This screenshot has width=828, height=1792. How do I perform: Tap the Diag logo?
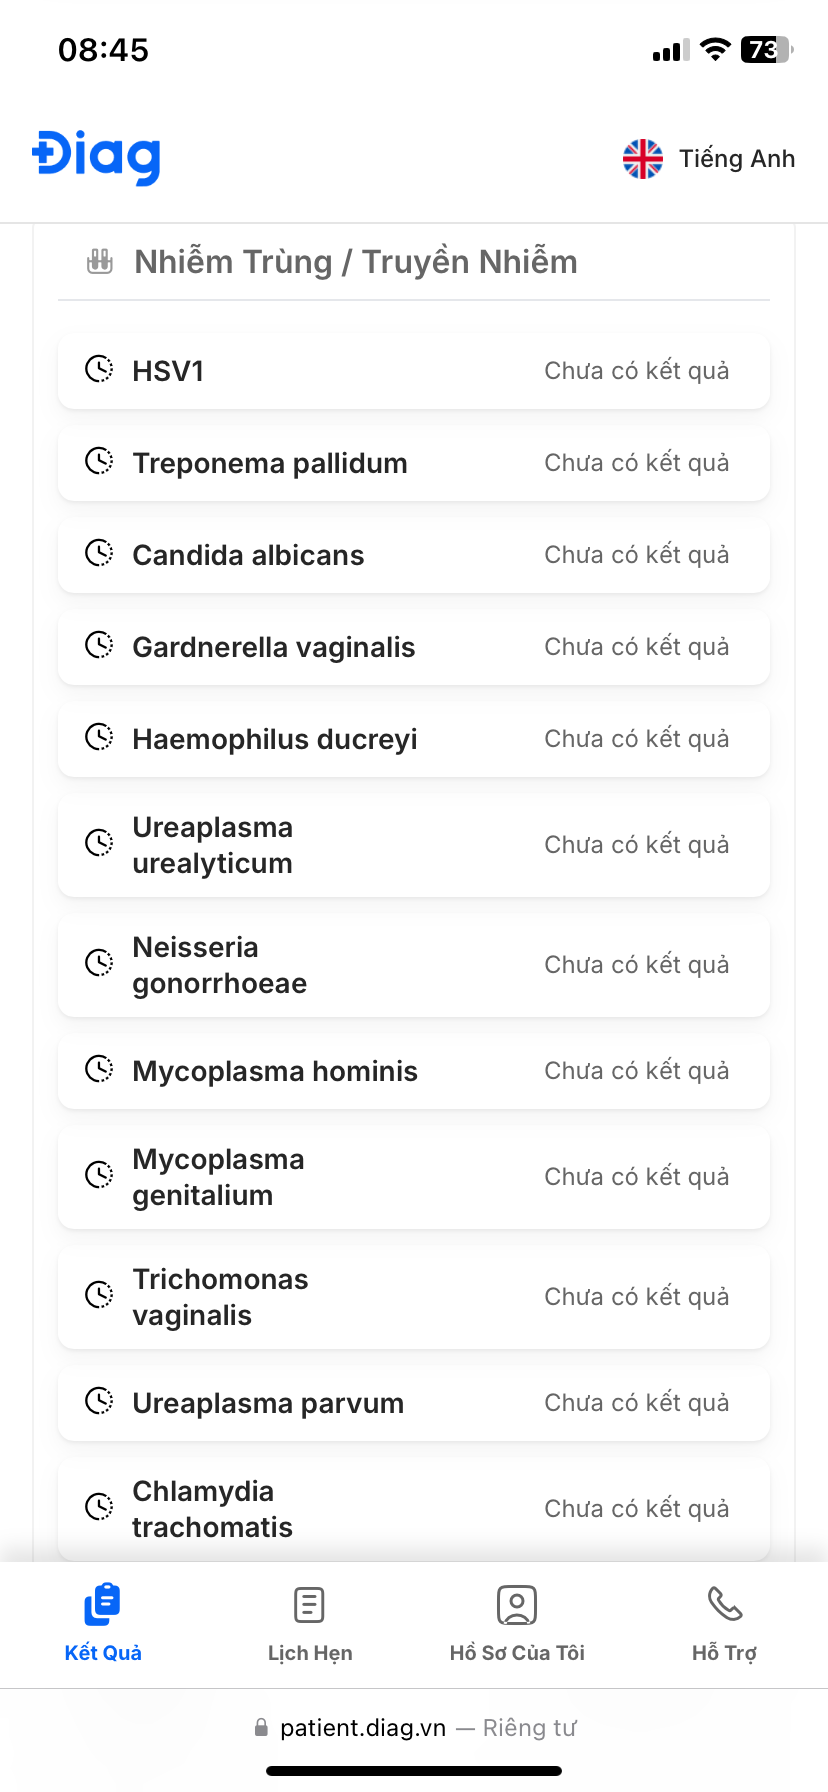[97, 157]
